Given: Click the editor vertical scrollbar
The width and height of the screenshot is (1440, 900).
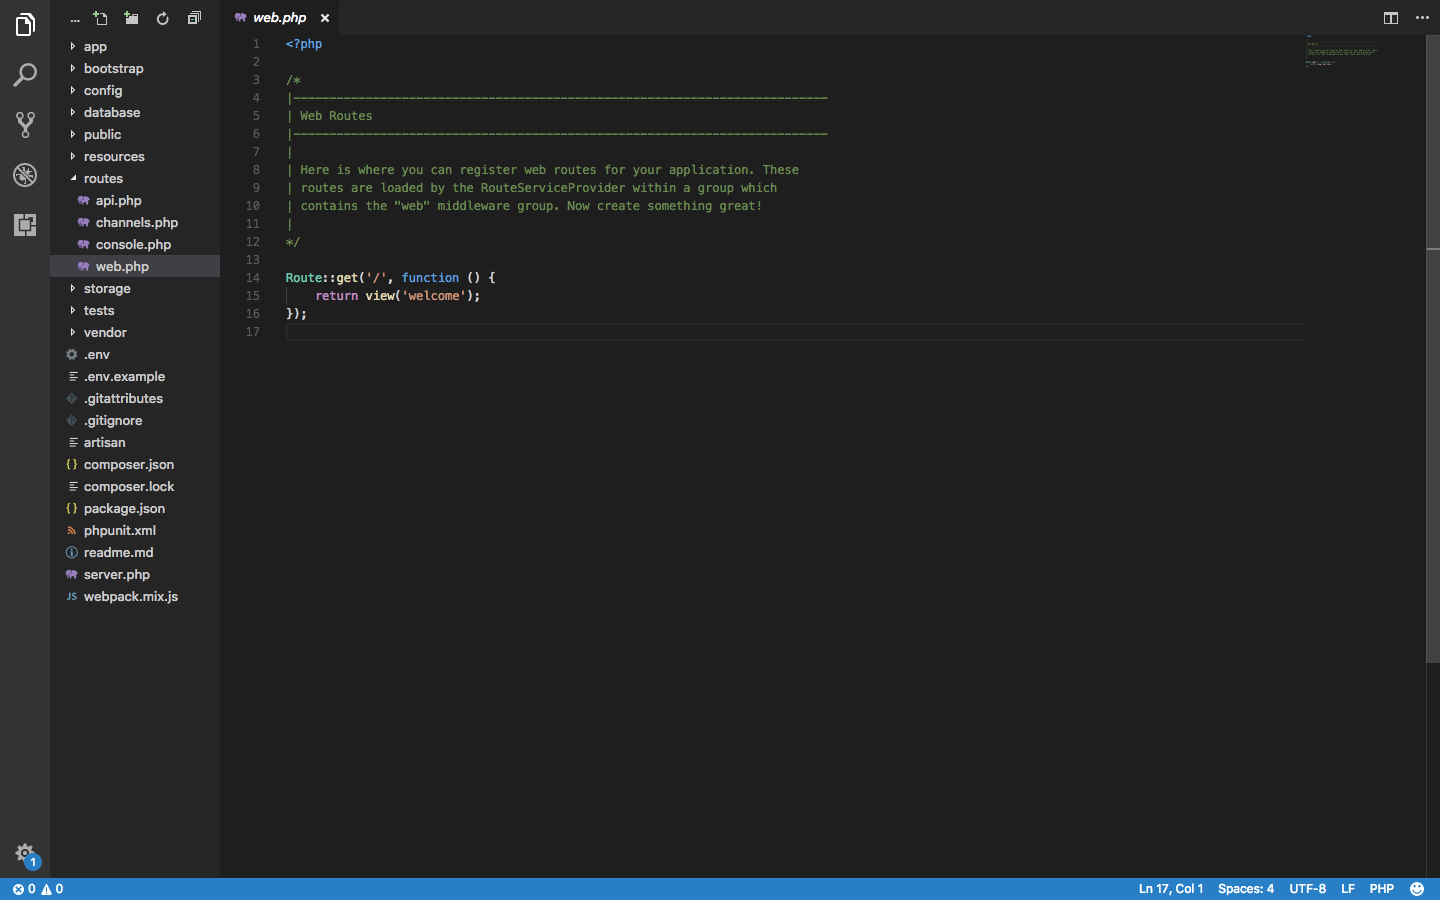Looking at the screenshot, I should point(1433,350).
